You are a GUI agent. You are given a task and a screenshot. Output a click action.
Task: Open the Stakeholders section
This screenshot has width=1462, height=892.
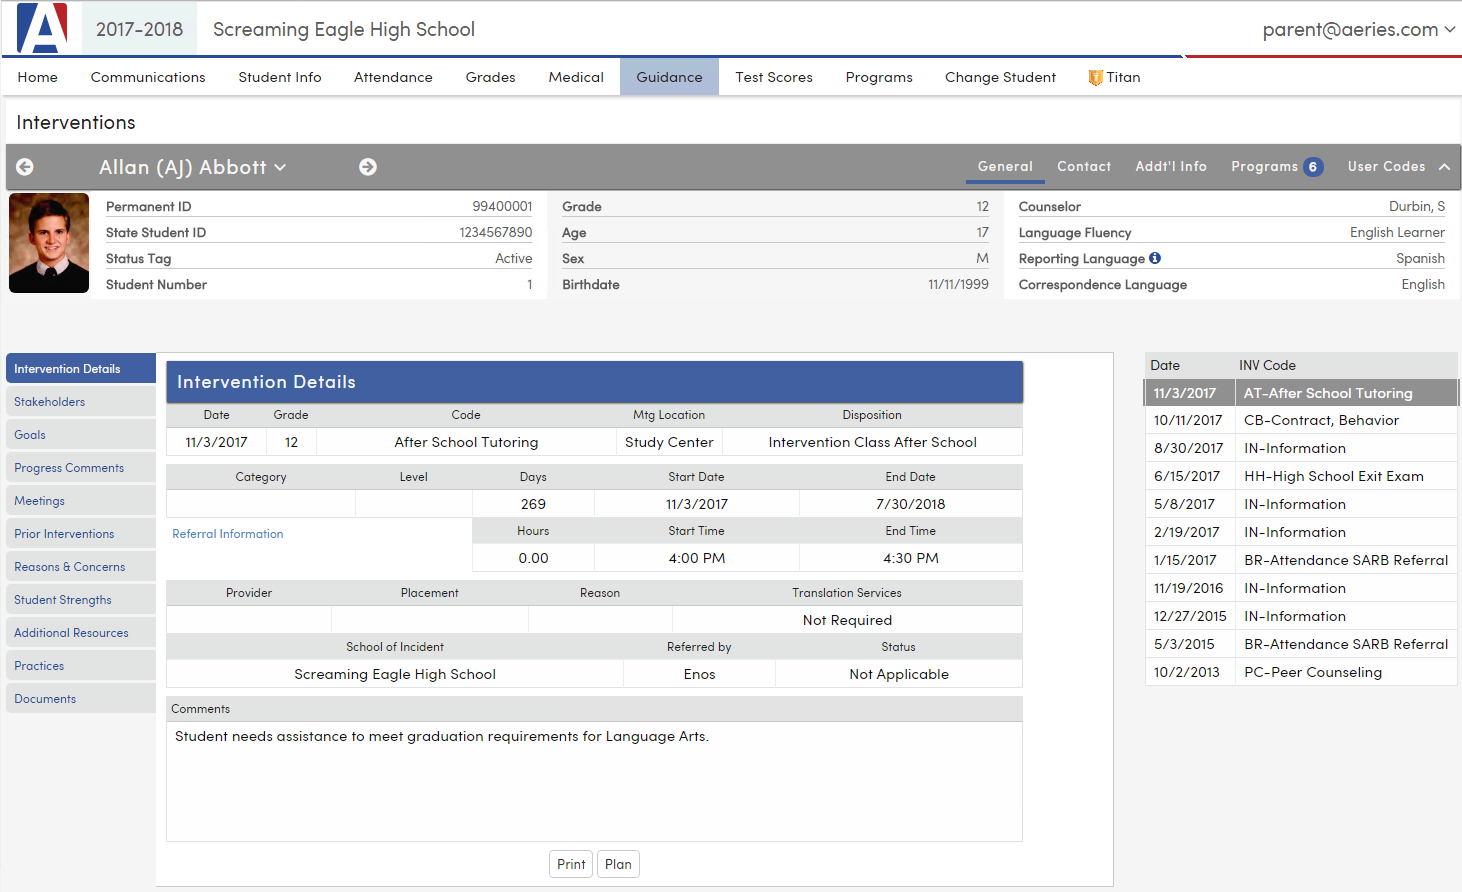(x=81, y=401)
